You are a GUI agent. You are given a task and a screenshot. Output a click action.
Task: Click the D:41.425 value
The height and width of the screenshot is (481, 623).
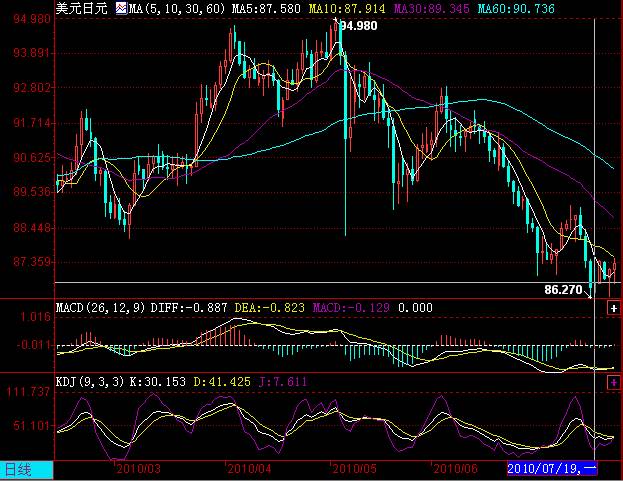[x=222, y=382]
